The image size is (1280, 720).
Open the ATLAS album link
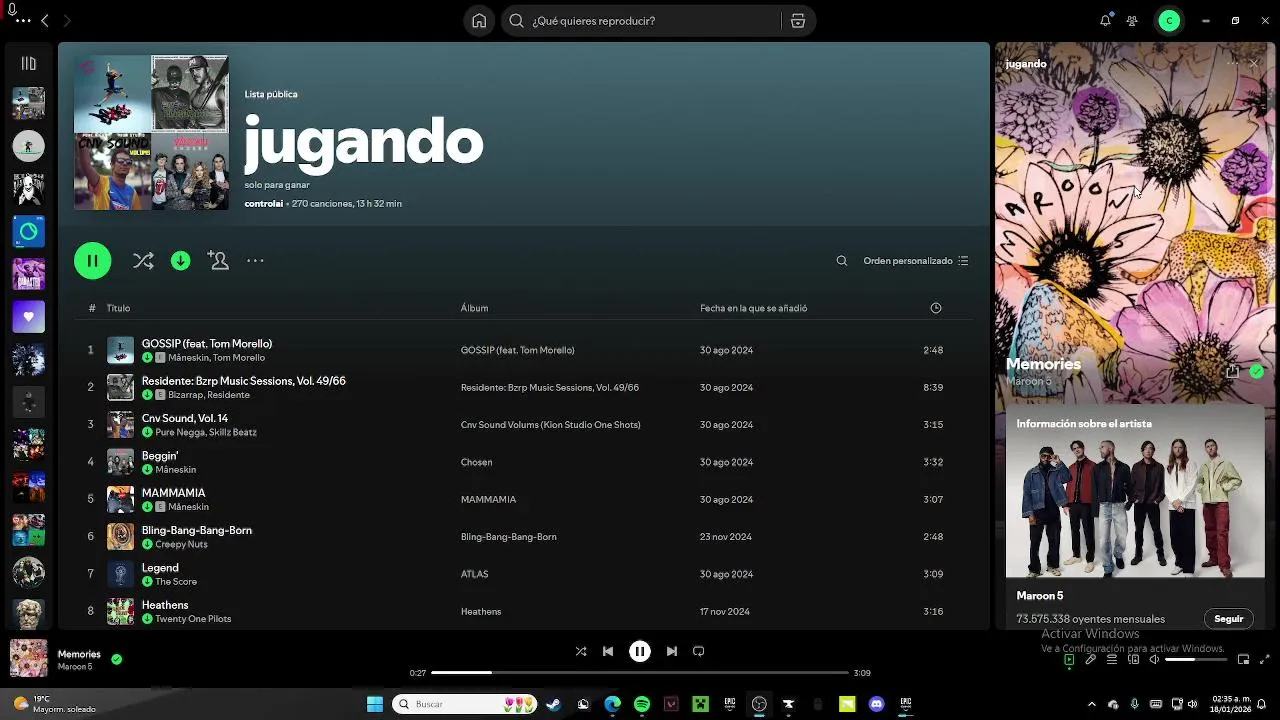pos(474,574)
